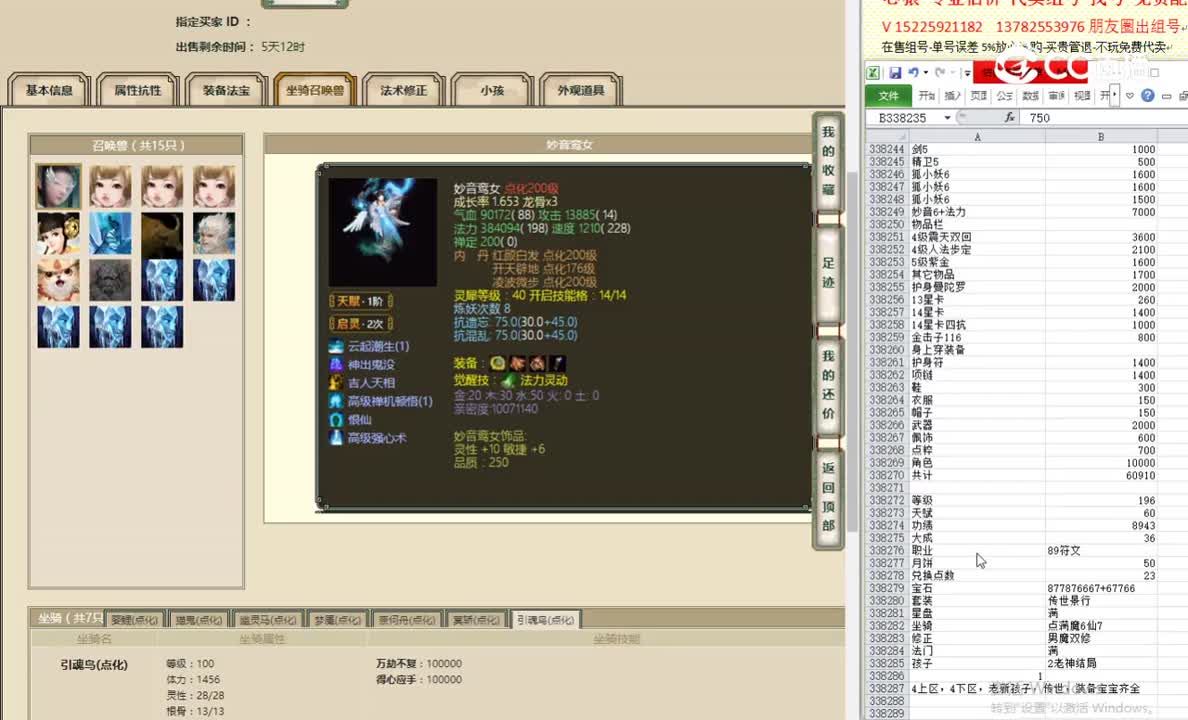Open the Name Box dropdown arrow
This screenshot has width=1188, height=720.
[x=947, y=117]
